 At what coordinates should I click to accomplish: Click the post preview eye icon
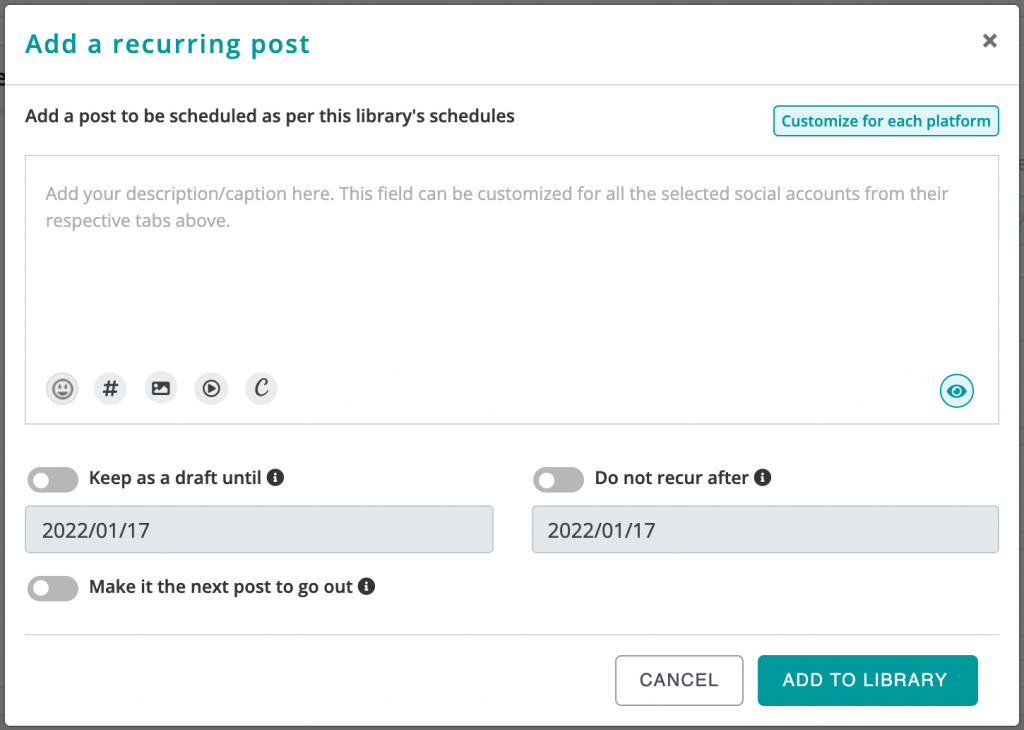coord(956,390)
